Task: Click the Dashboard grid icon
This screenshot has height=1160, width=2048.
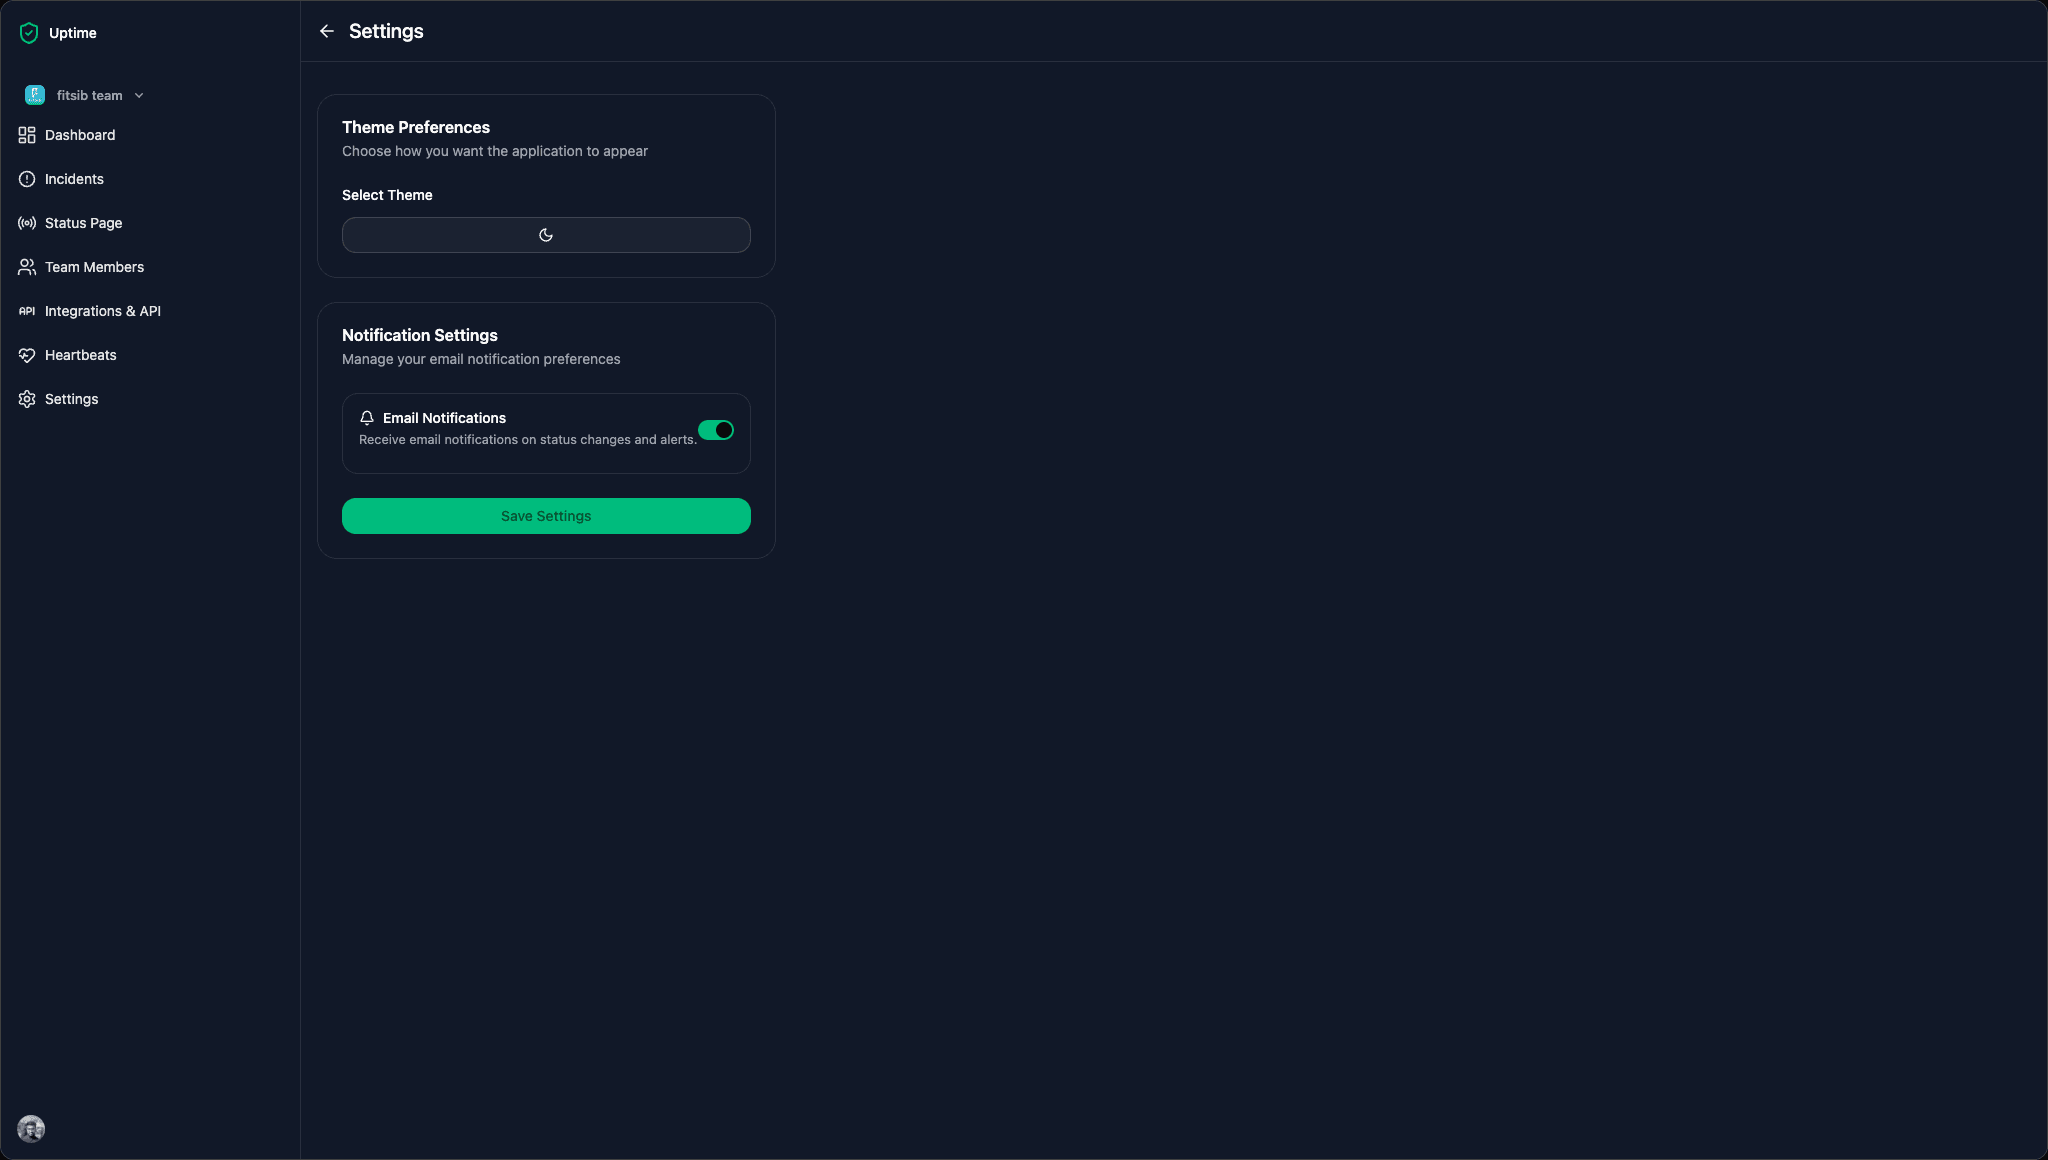Action: point(27,135)
